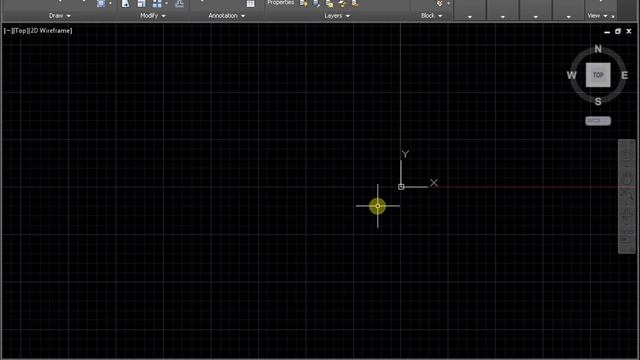Viewport: 640px width, 360px height.
Task: Open the [2D Wireframe] visual style menu
Action: point(51,31)
